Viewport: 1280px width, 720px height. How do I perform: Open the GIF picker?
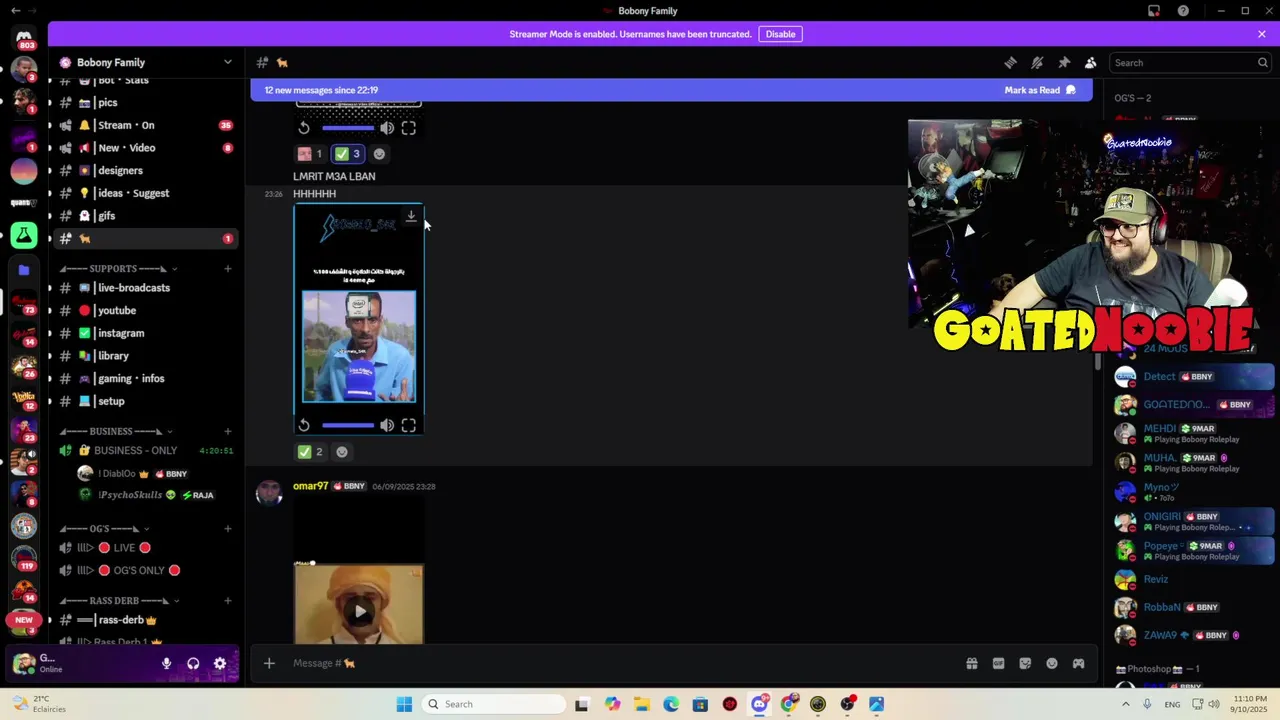click(998, 663)
